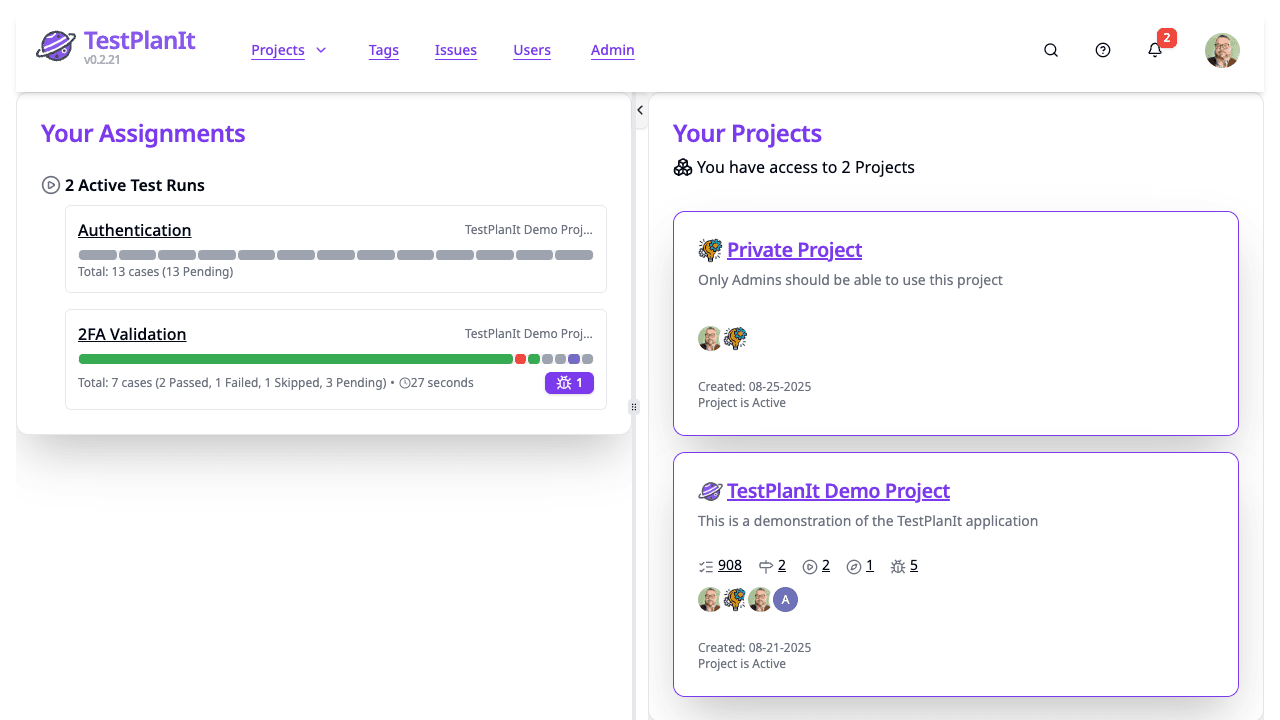Open the Private Project link
1280x720 pixels.
[x=794, y=249]
